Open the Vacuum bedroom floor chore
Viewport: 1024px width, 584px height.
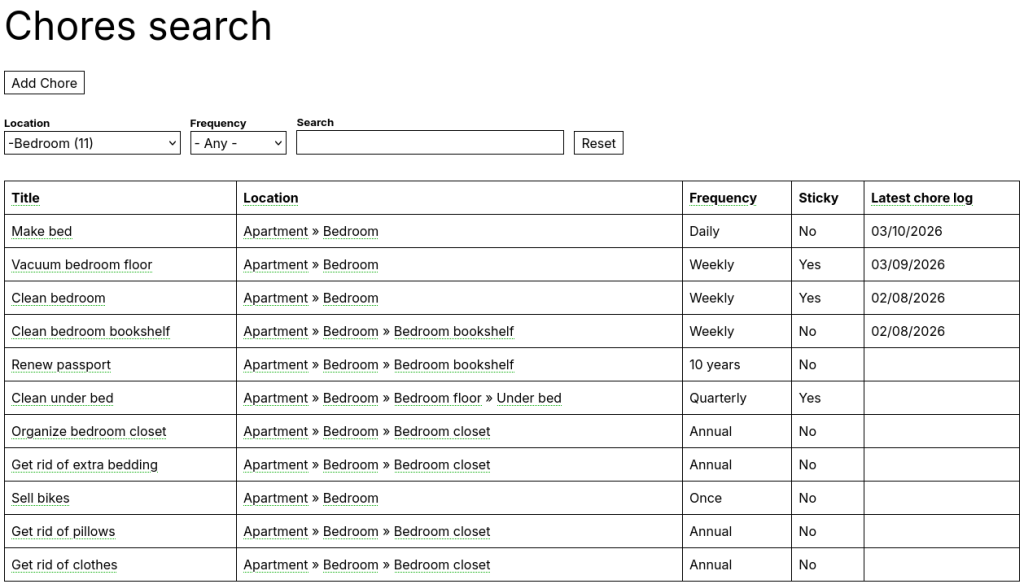click(82, 265)
